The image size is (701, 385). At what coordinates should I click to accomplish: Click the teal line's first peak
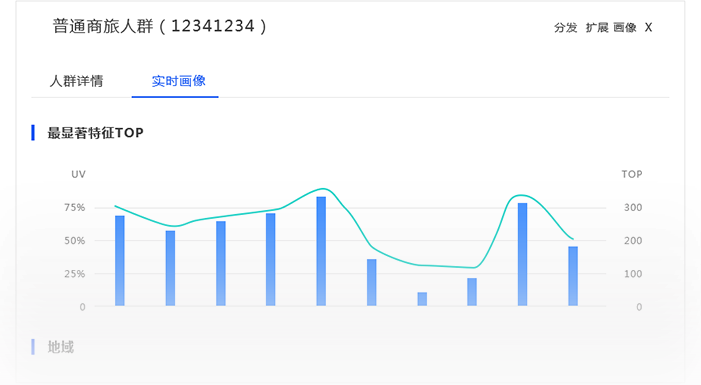323,189
